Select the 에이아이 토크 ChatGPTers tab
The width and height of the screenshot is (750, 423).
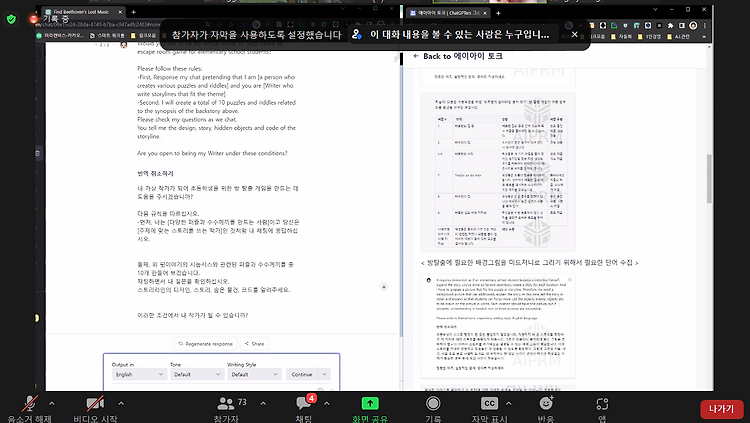[x=447, y=13]
